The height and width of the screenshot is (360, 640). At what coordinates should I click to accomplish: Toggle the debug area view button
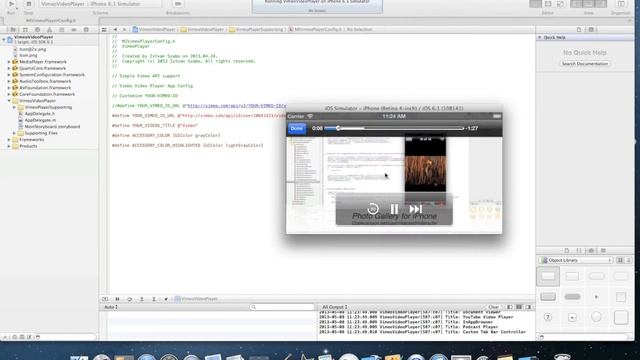(589, 4)
